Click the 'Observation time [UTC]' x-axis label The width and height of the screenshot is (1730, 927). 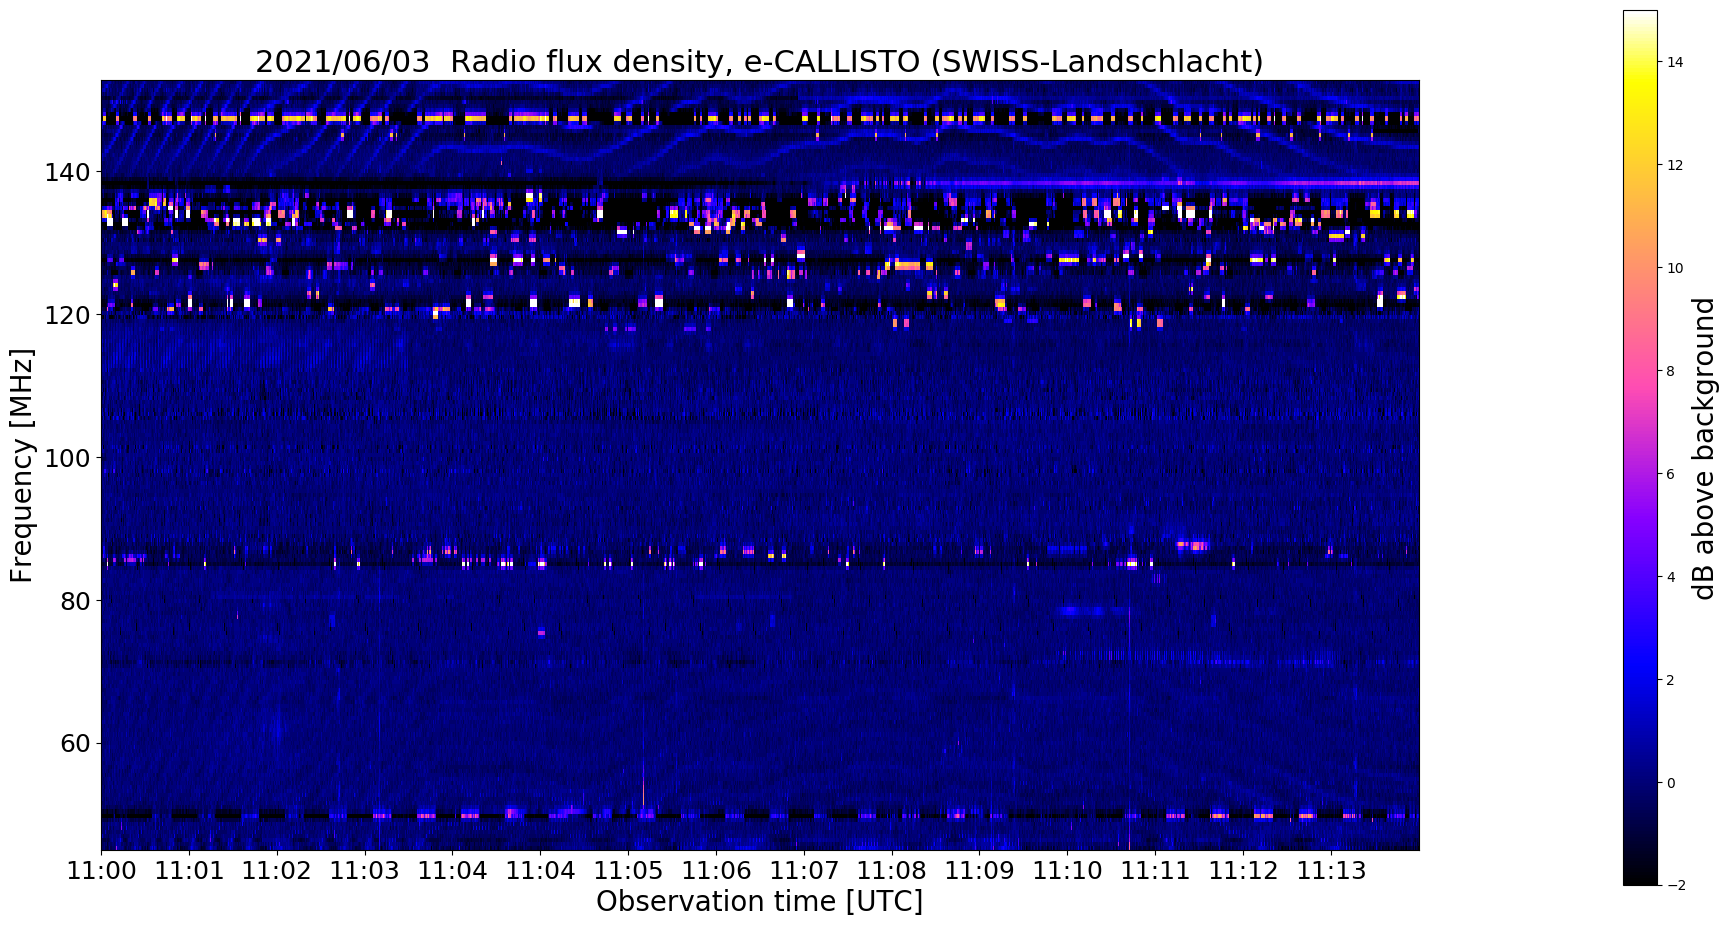[x=759, y=901]
